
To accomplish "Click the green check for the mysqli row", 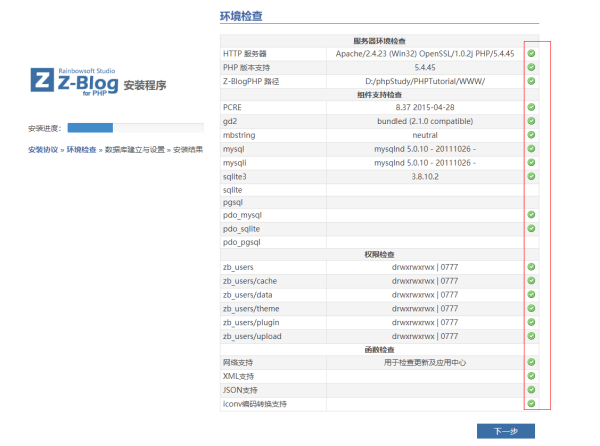I will pos(531,160).
